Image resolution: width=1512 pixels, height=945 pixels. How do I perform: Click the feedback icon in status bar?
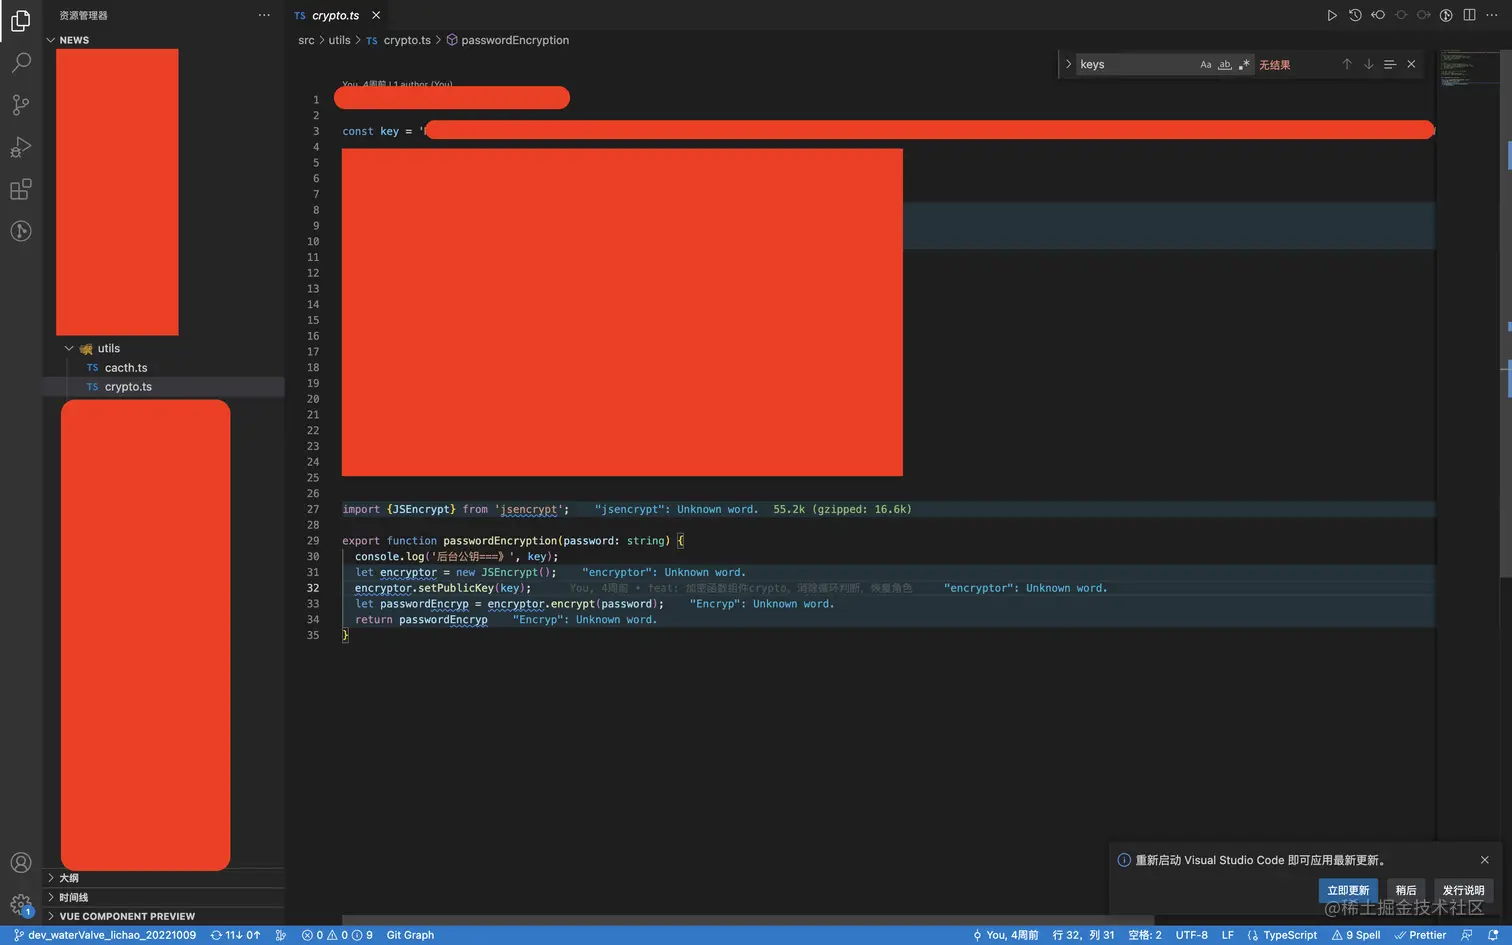coord(1466,935)
